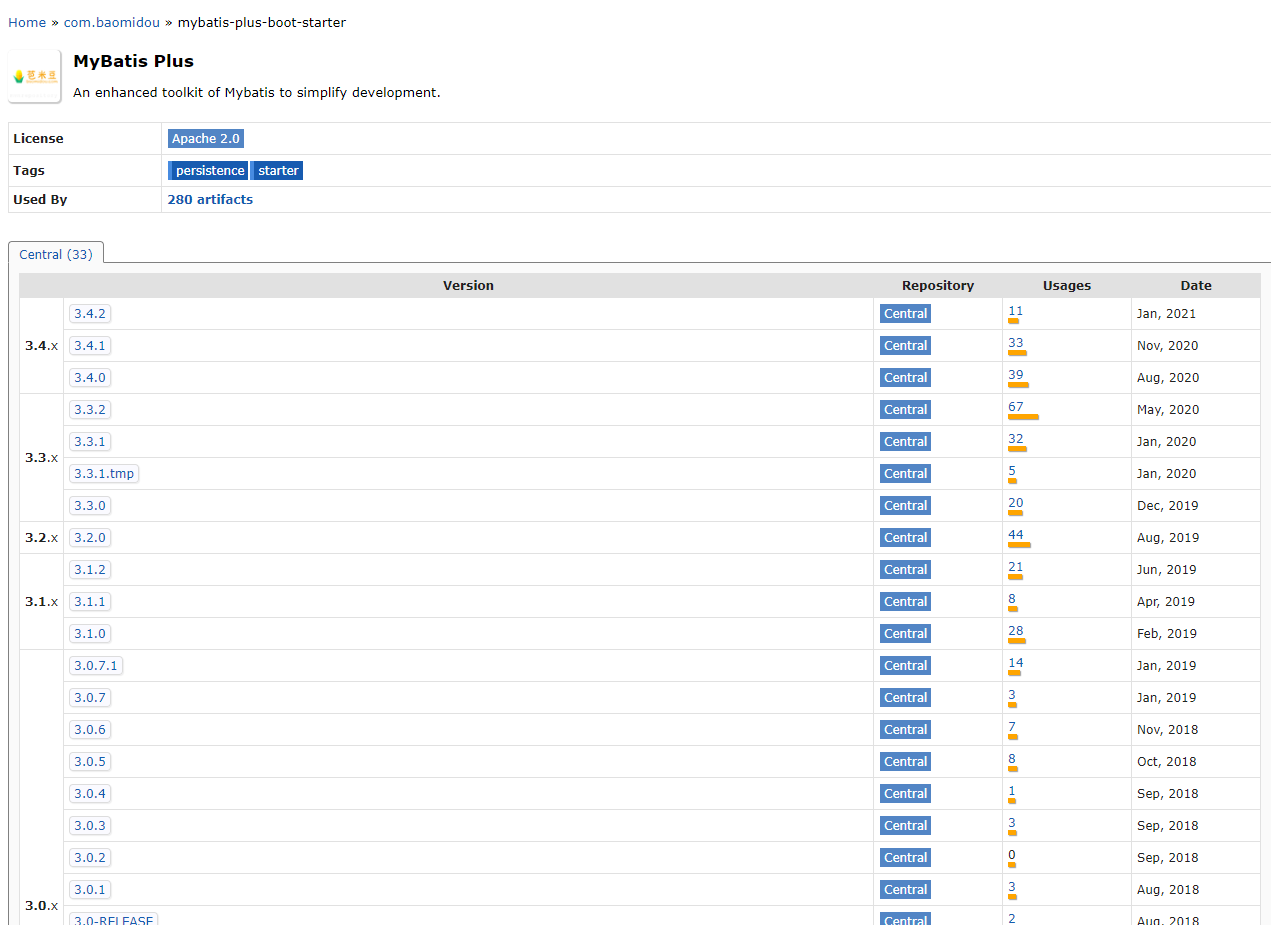The height and width of the screenshot is (925, 1271).
Task: Click the Apache 2.0 license badge
Action: pos(206,138)
